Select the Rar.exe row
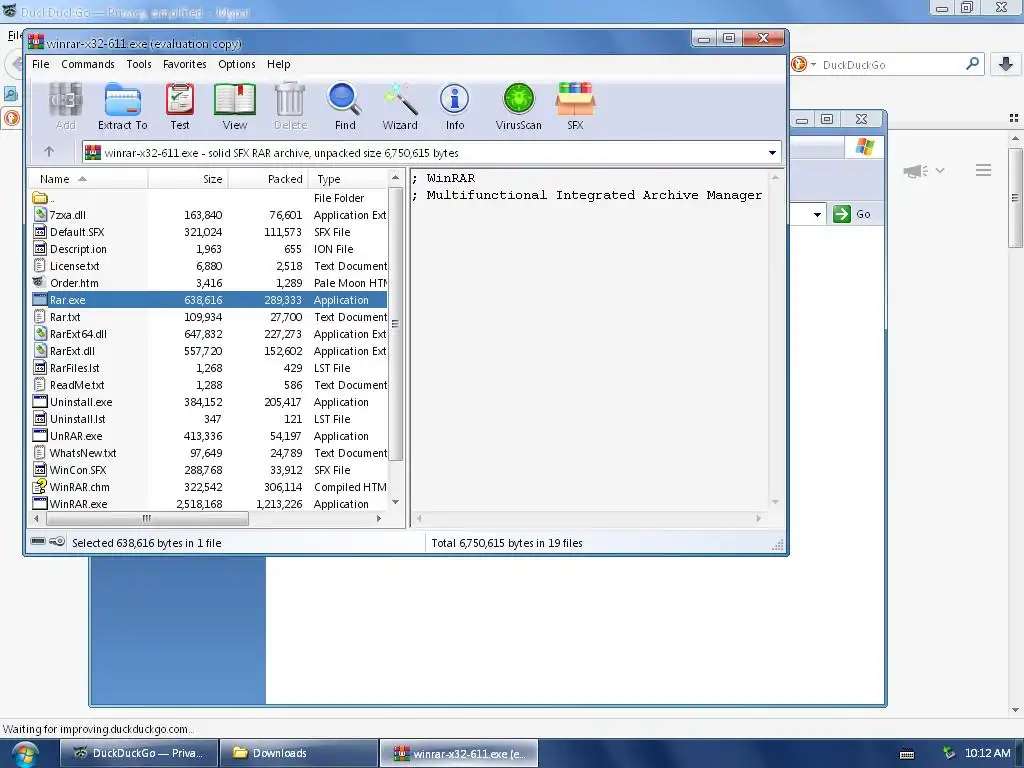 pyautogui.click(x=209, y=300)
